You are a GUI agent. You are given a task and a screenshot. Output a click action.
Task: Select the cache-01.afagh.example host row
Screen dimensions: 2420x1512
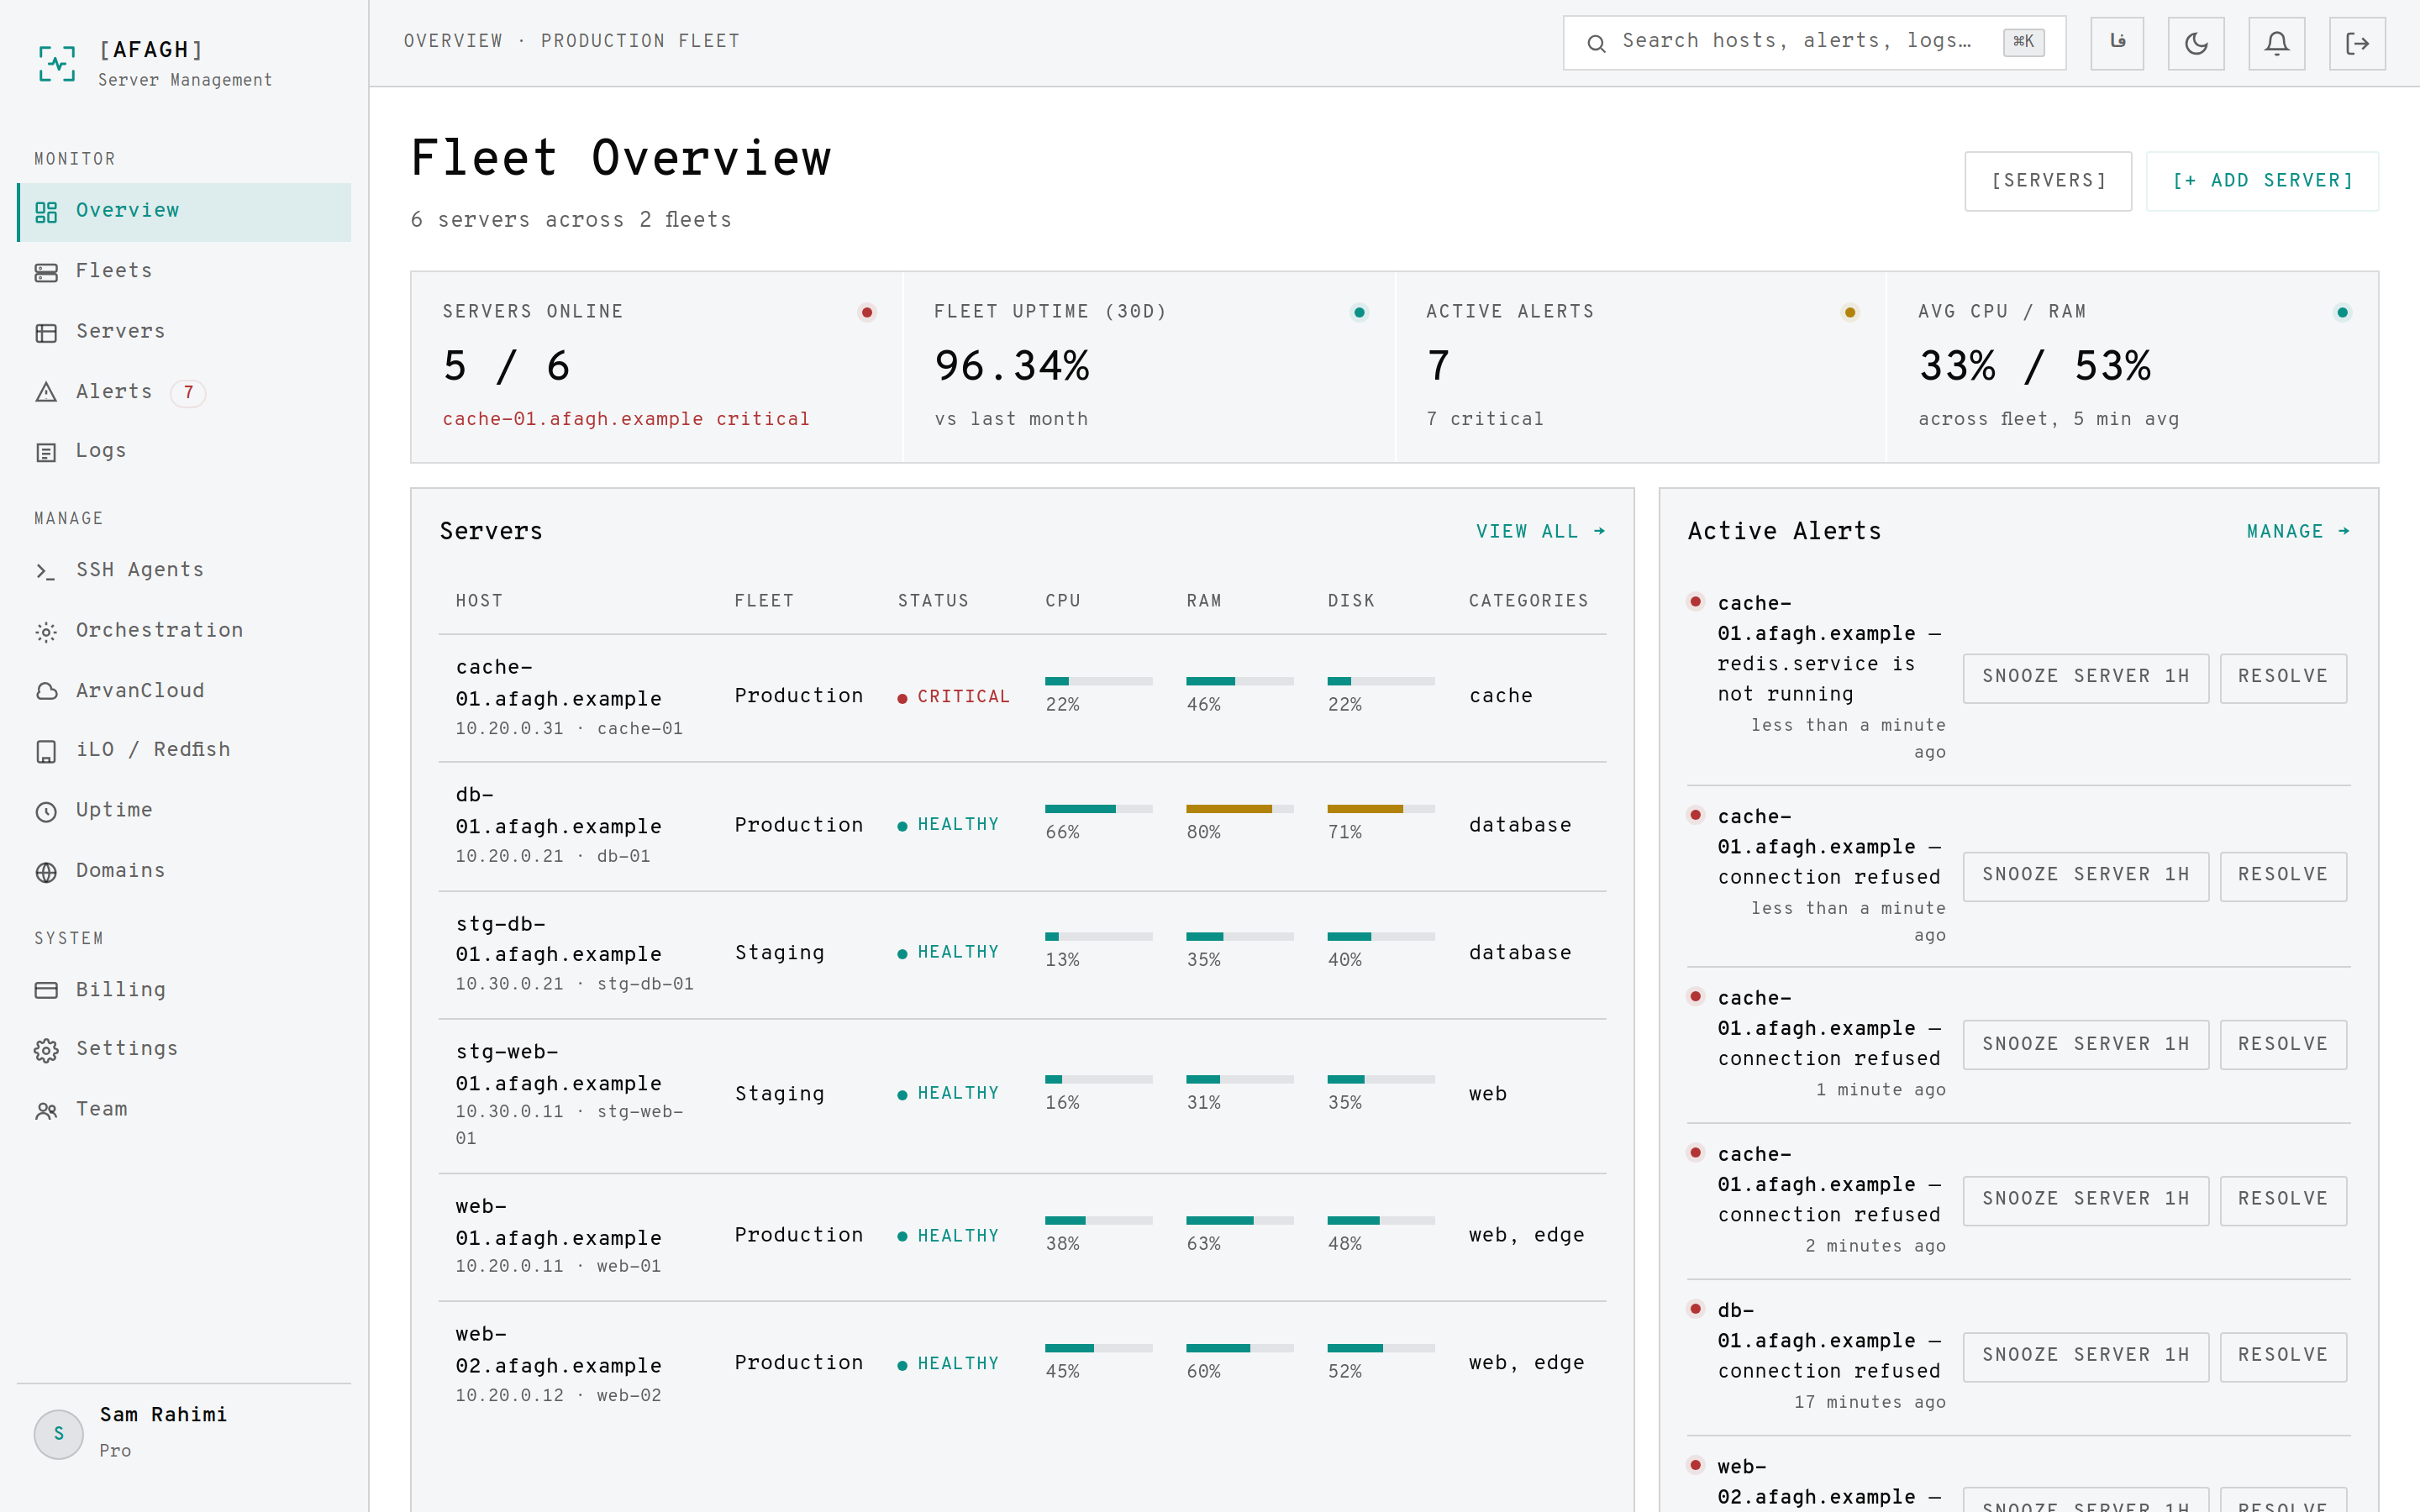click(x=1022, y=698)
